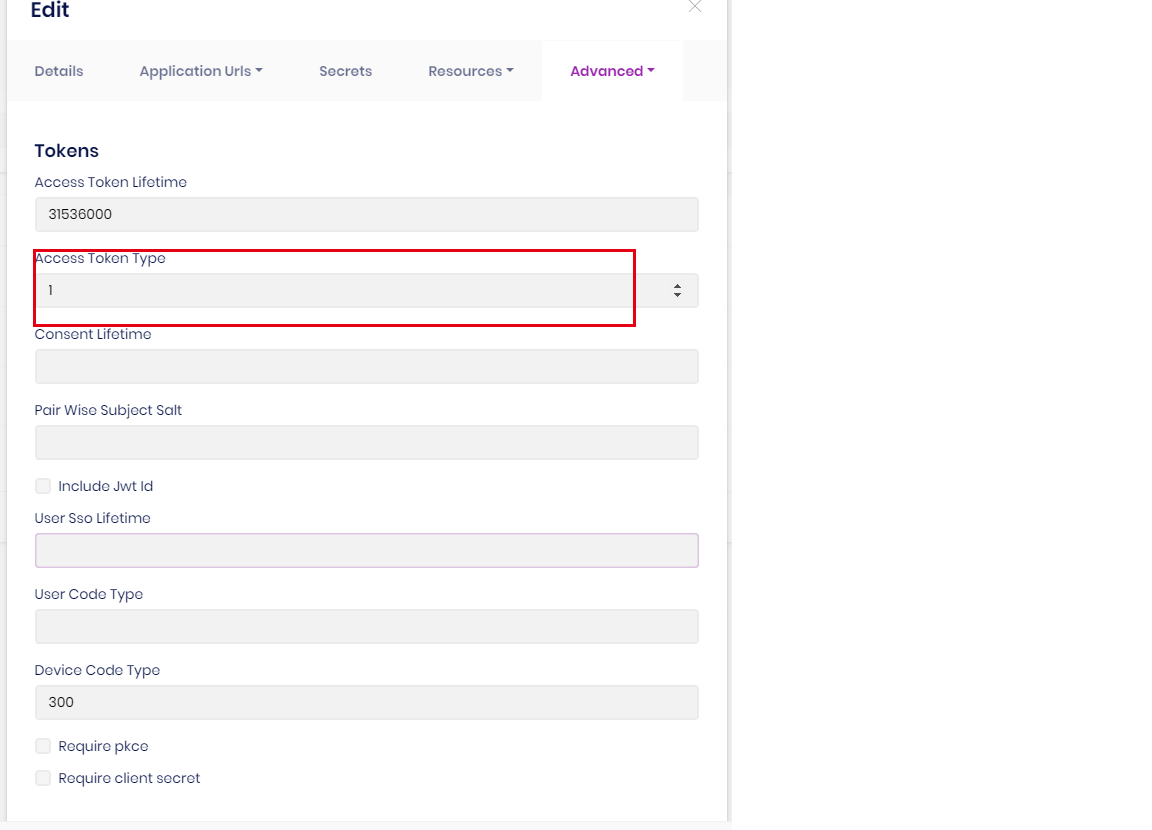
Task: Toggle the Require client secret checkbox
Action: pos(43,779)
